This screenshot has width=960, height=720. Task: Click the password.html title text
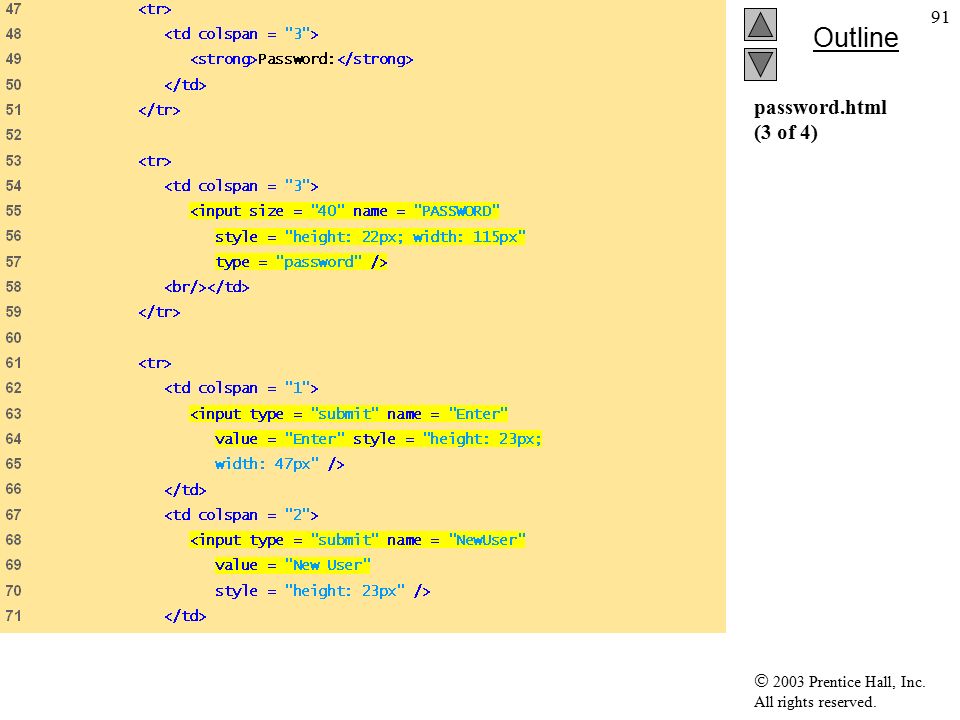click(x=820, y=108)
